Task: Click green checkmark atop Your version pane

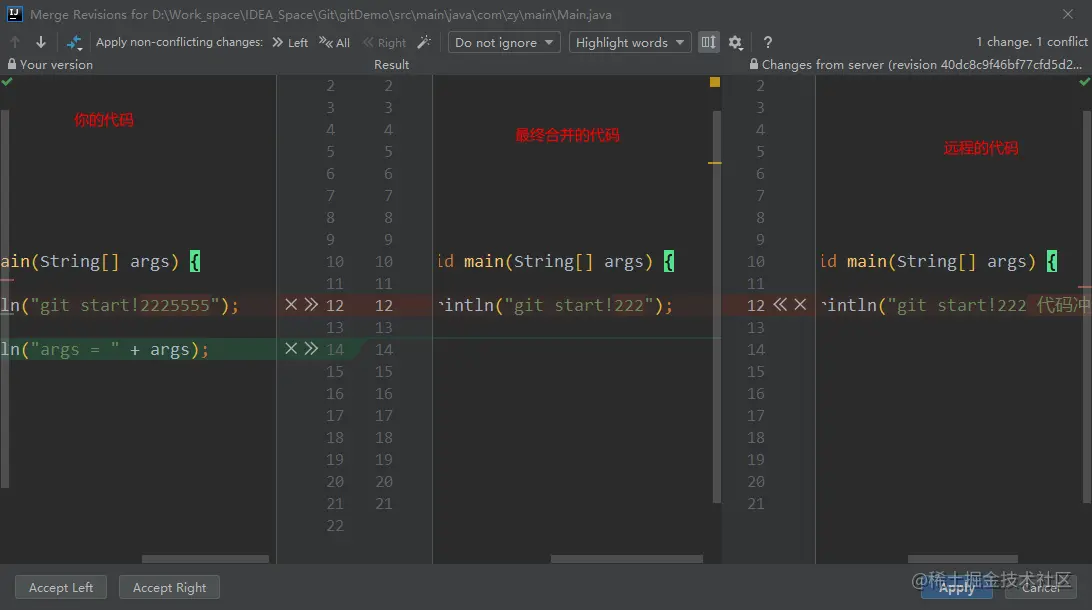Action: (7, 82)
